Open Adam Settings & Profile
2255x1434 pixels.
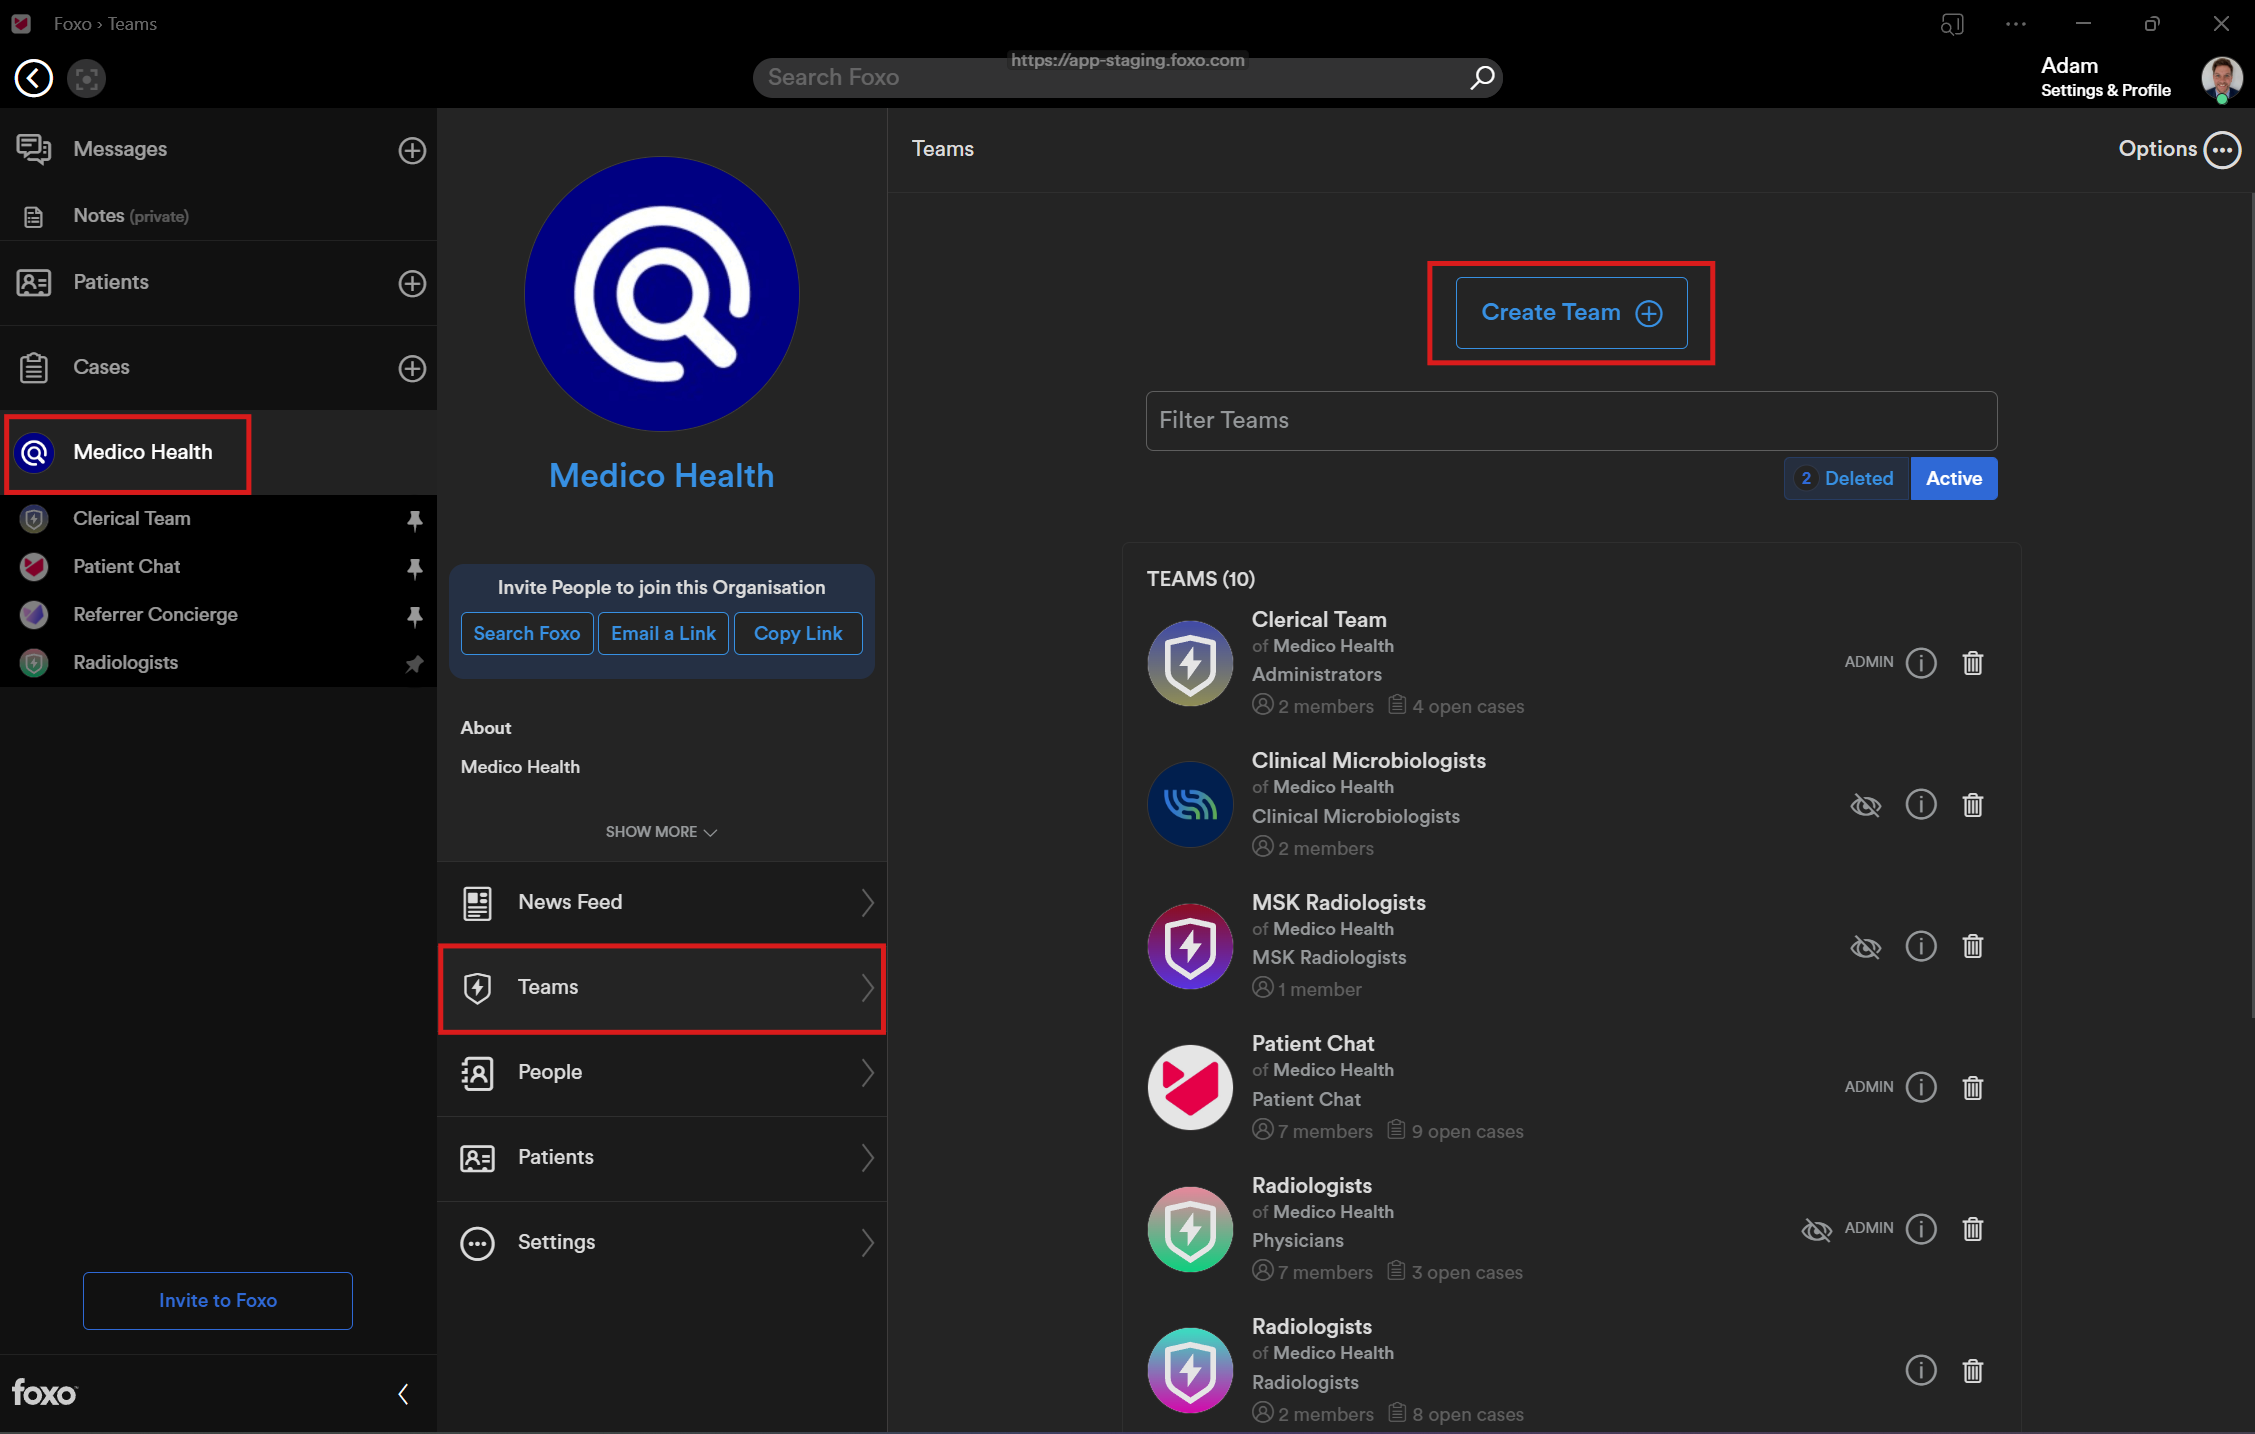[2105, 77]
